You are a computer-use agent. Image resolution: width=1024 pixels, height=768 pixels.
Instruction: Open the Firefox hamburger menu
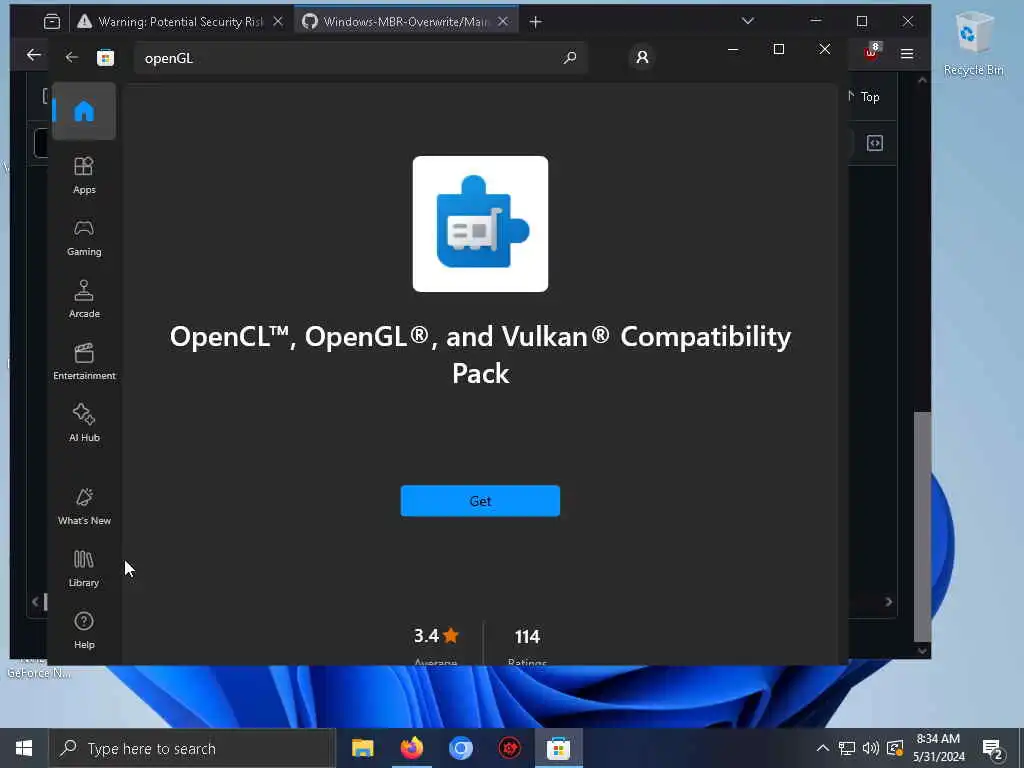(906, 54)
